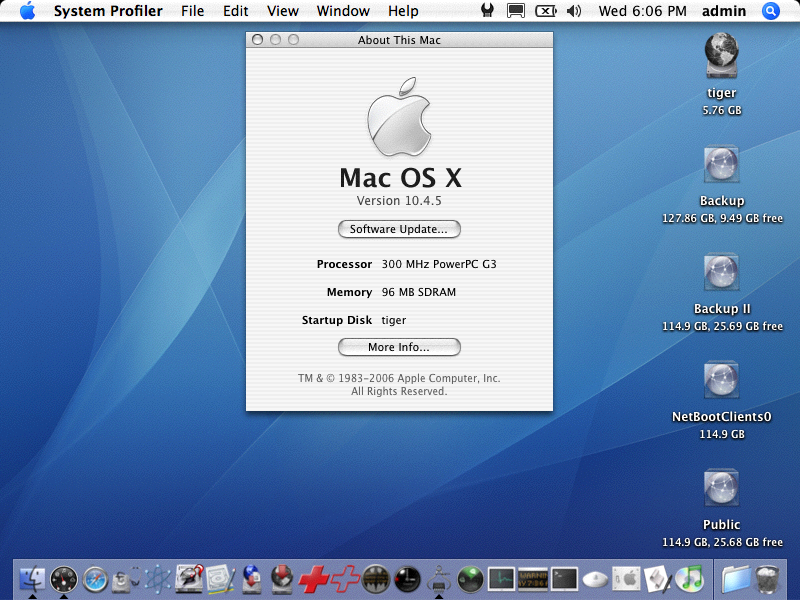
Task: Open the tiger startup disk on desktop
Action: (721, 55)
